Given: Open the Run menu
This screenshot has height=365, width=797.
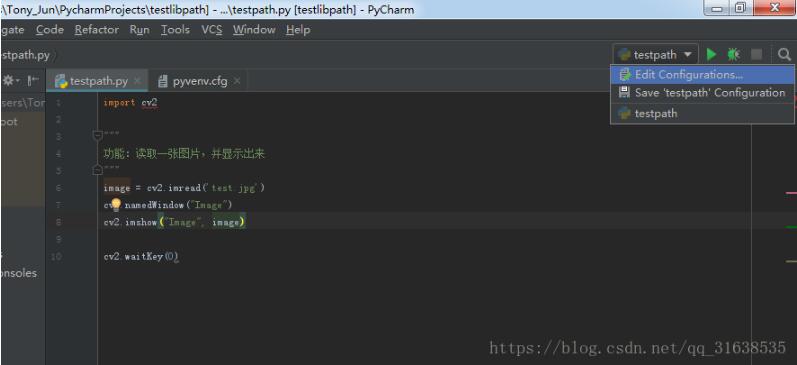Looking at the screenshot, I should point(139,30).
